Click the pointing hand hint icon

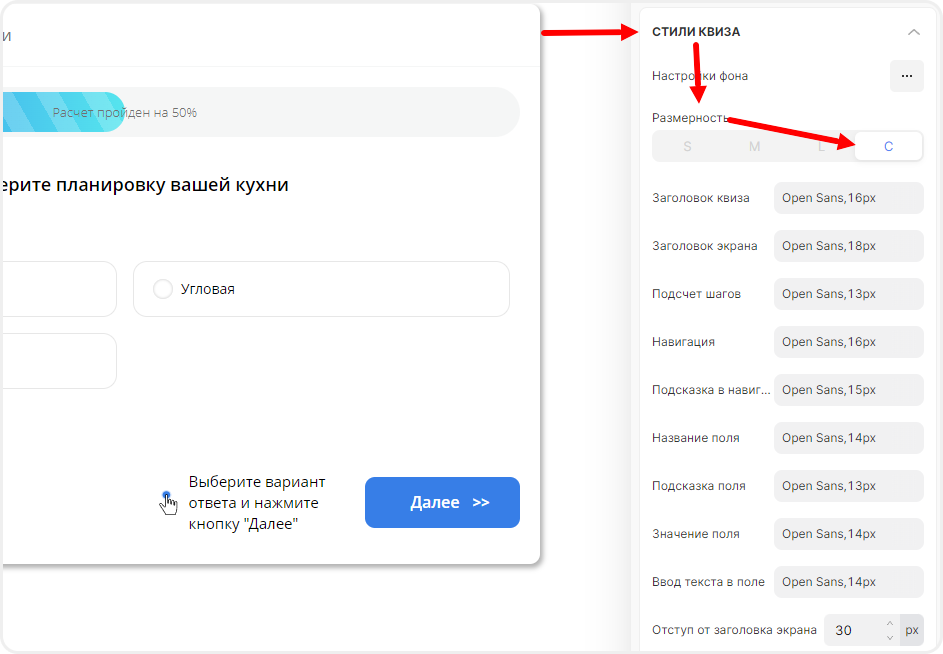(x=168, y=502)
